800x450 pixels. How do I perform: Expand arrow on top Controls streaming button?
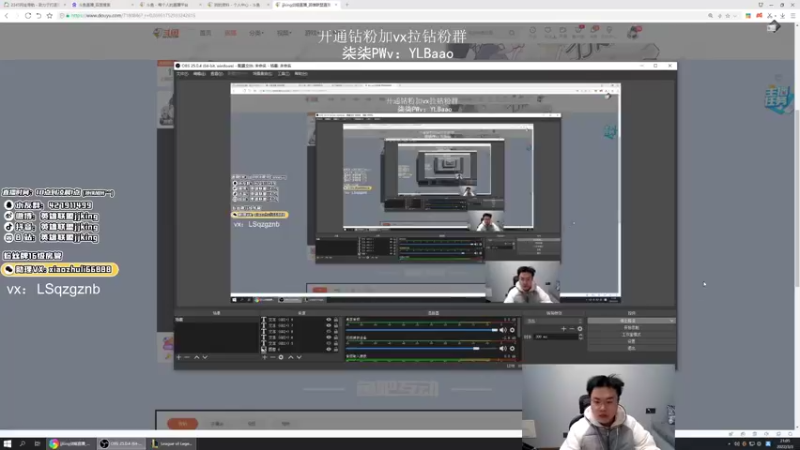671,321
